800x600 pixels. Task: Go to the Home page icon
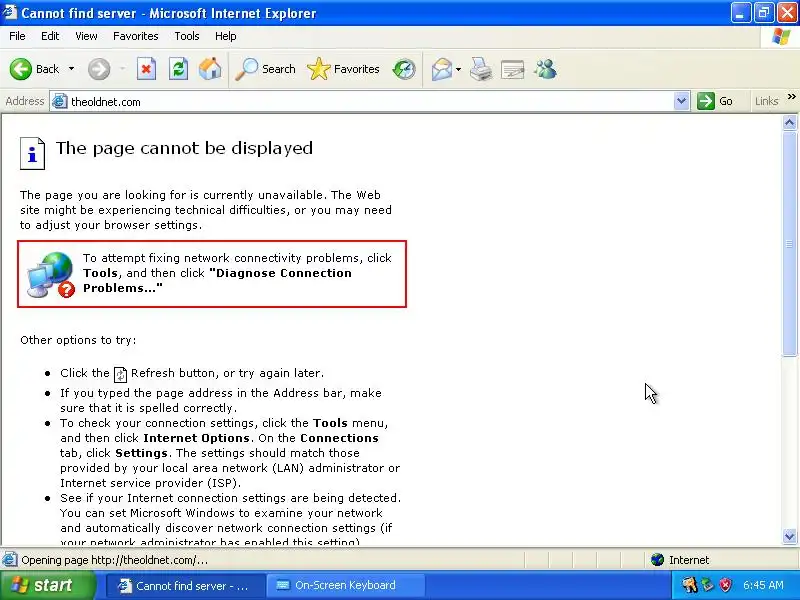coord(210,69)
